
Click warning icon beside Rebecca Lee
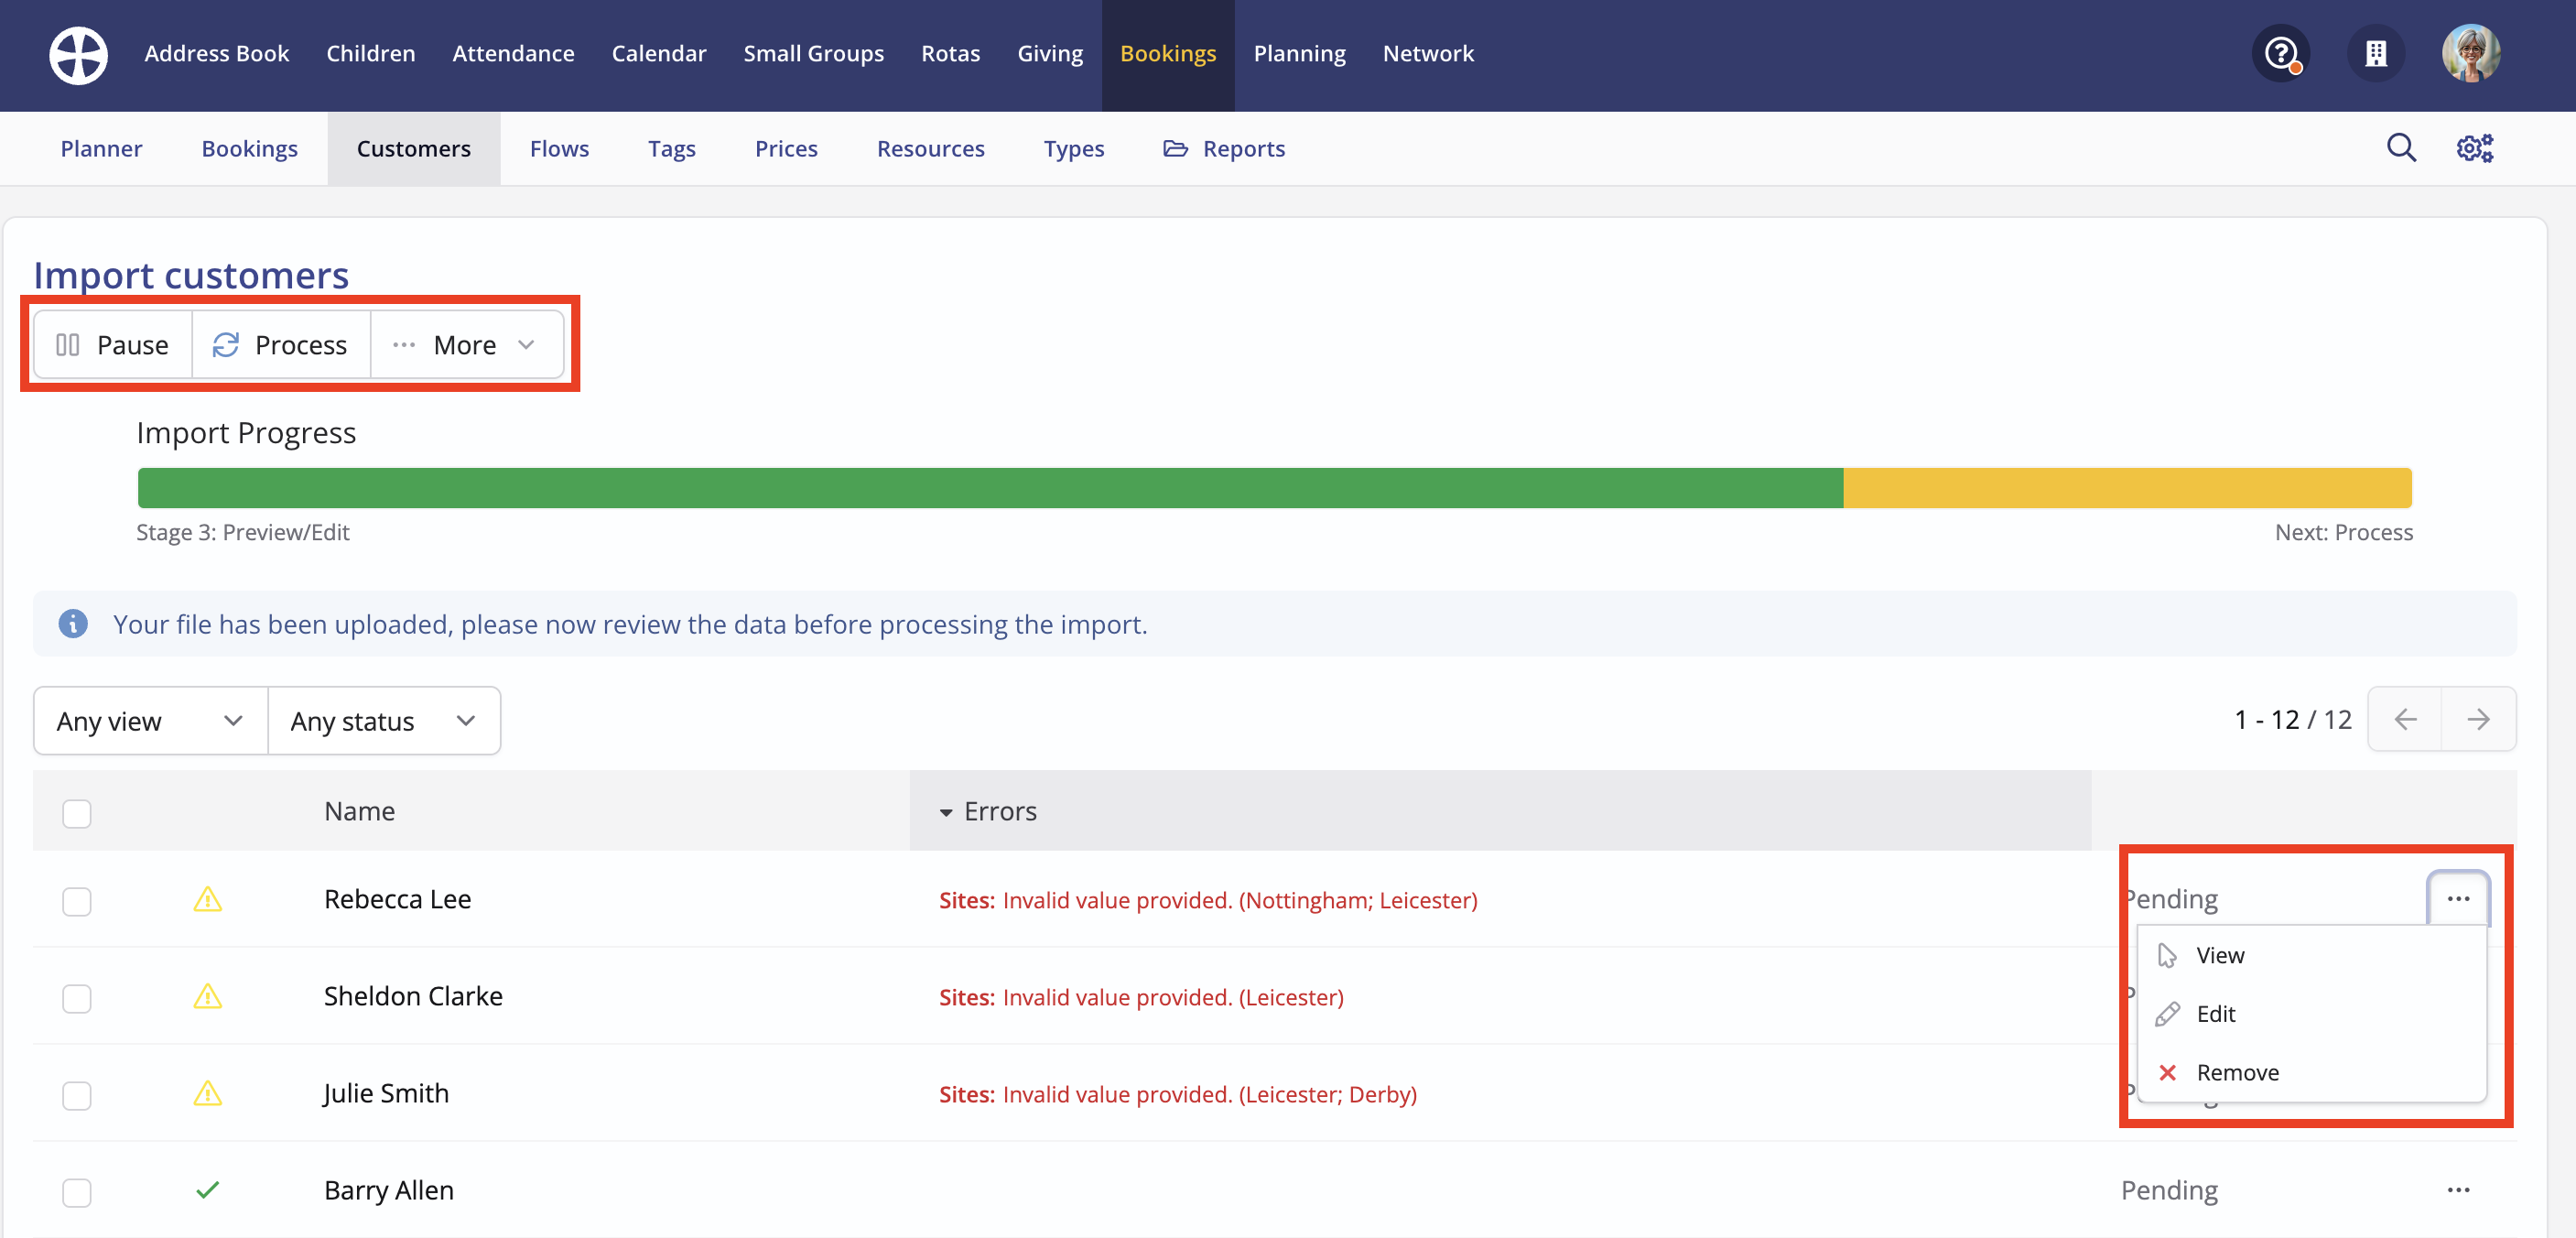pyautogui.click(x=207, y=899)
